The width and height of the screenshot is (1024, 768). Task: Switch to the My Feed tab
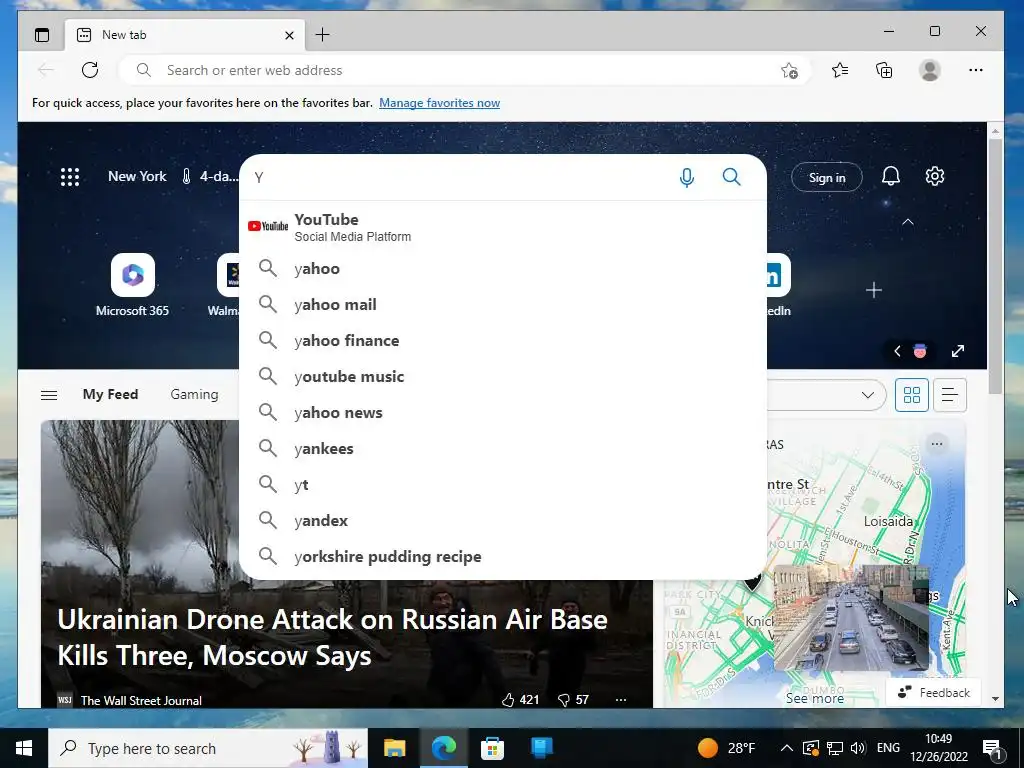(110, 394)
